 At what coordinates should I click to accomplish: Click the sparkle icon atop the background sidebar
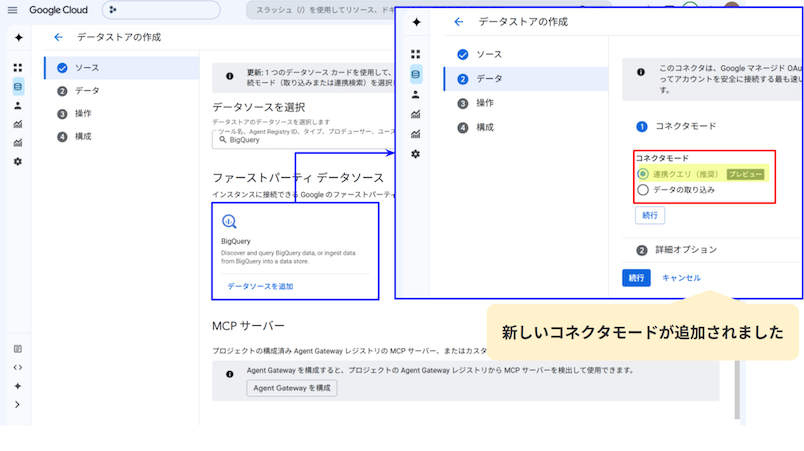(18, 37)
